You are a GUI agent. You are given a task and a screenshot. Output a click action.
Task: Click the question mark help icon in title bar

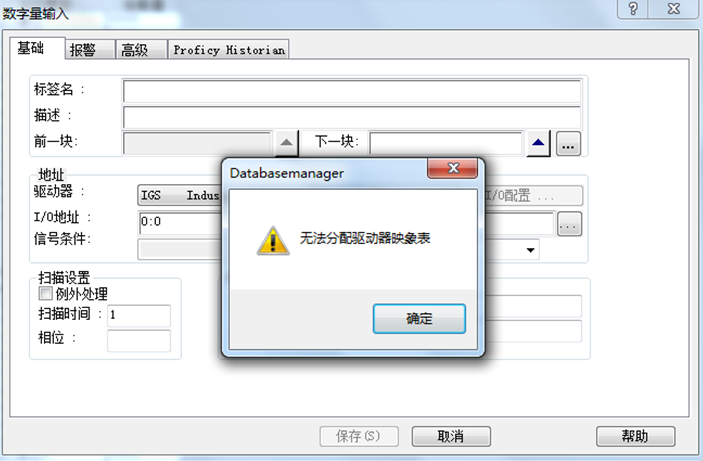click(633, 9)
